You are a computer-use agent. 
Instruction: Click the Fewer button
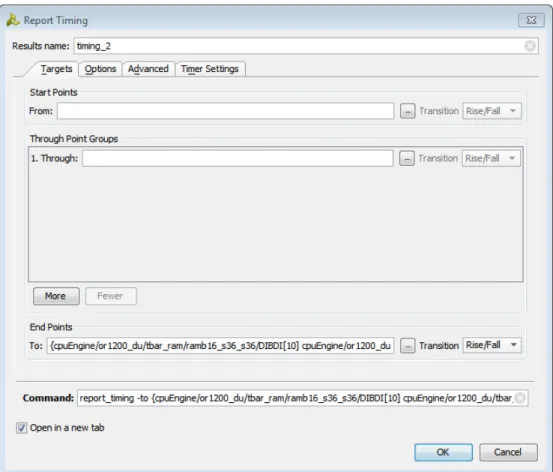pyautogui.click(x=111, y=296)
